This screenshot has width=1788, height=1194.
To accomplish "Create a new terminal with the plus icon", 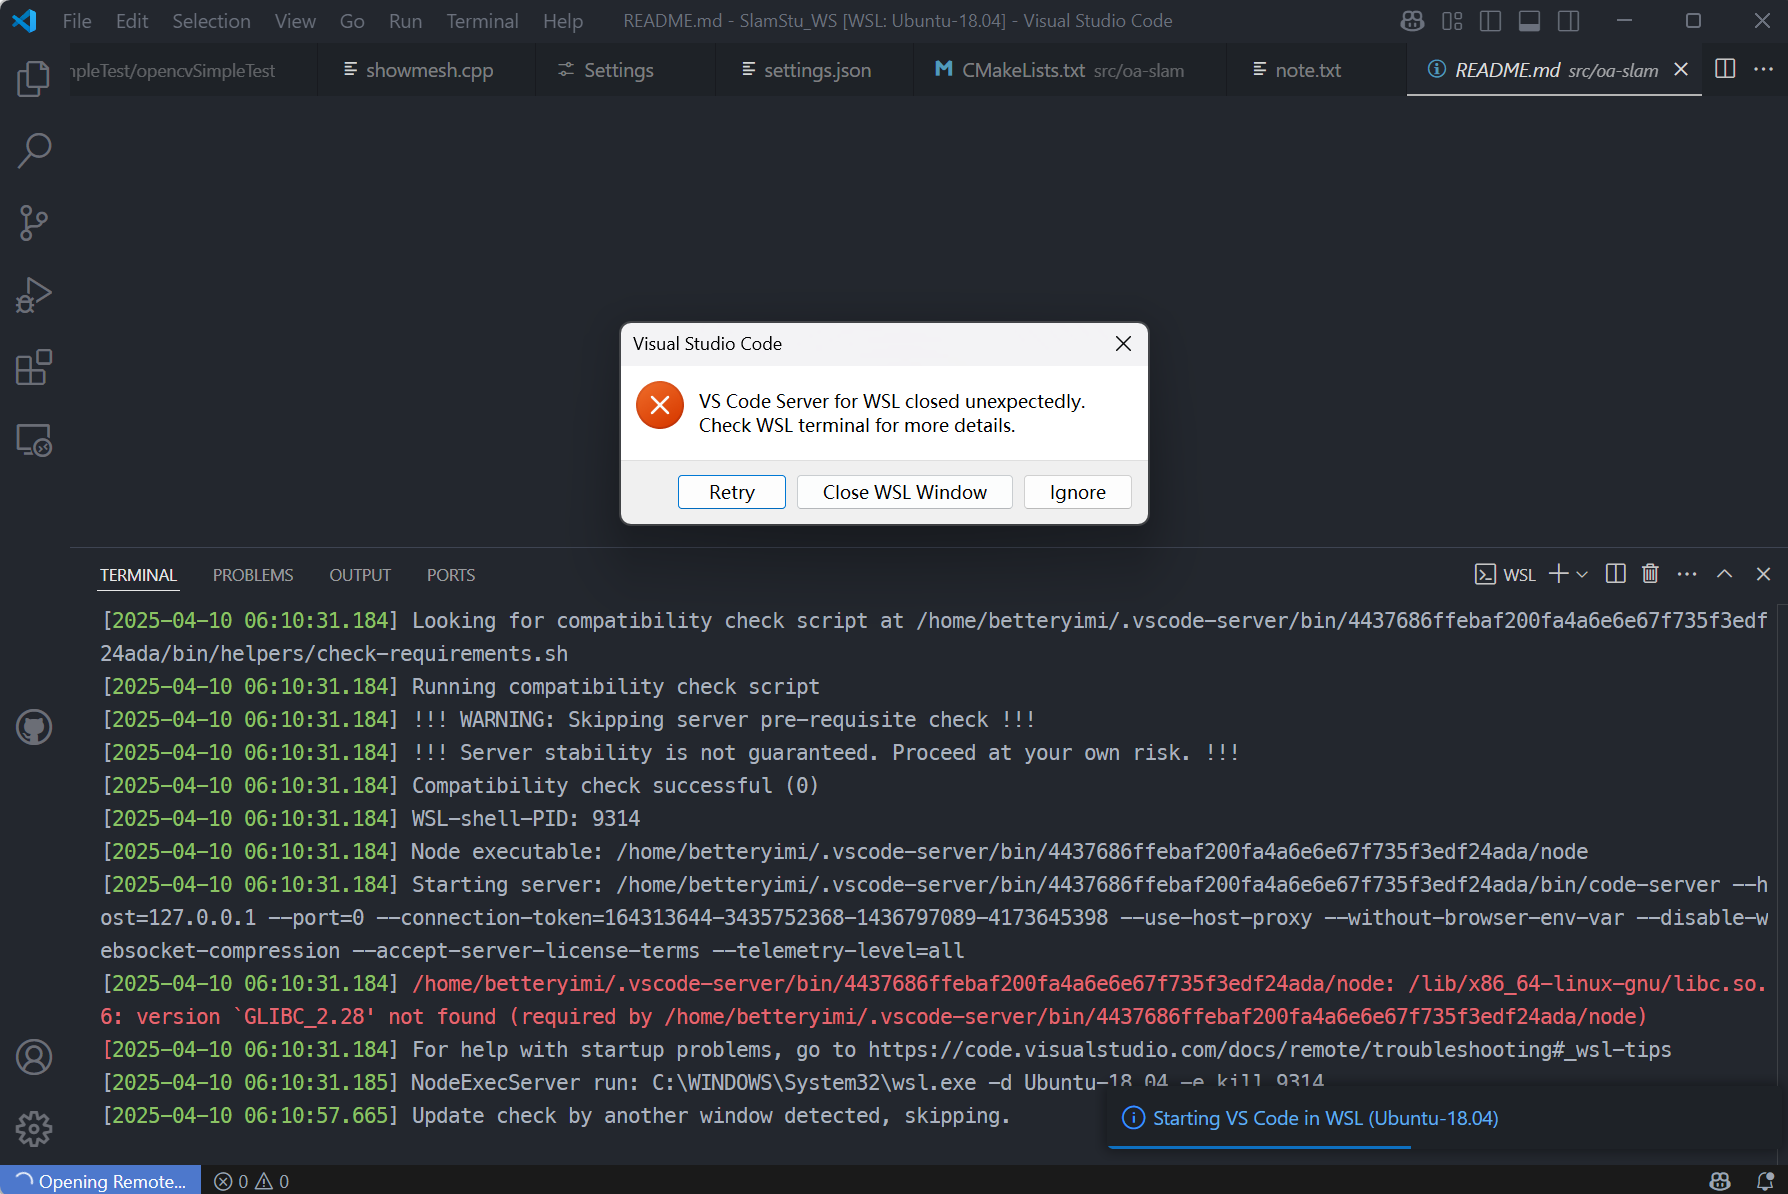I will pos(1556,573).
